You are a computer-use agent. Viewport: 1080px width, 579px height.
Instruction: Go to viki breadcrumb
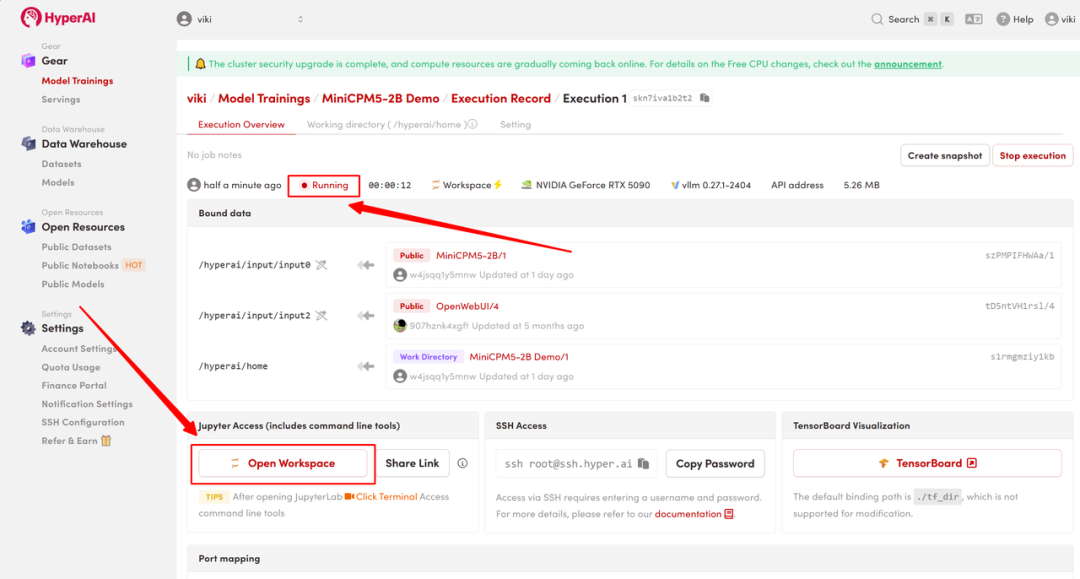[x=196, y=98]
